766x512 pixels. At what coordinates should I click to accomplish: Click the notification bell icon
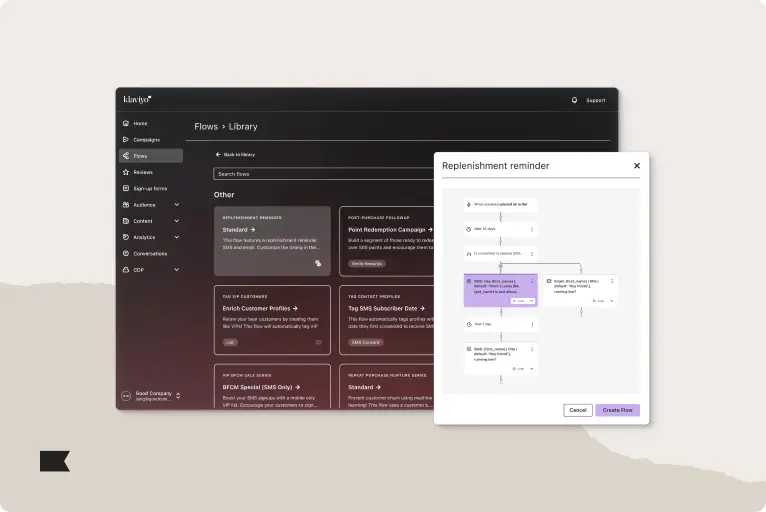[574, 100]
